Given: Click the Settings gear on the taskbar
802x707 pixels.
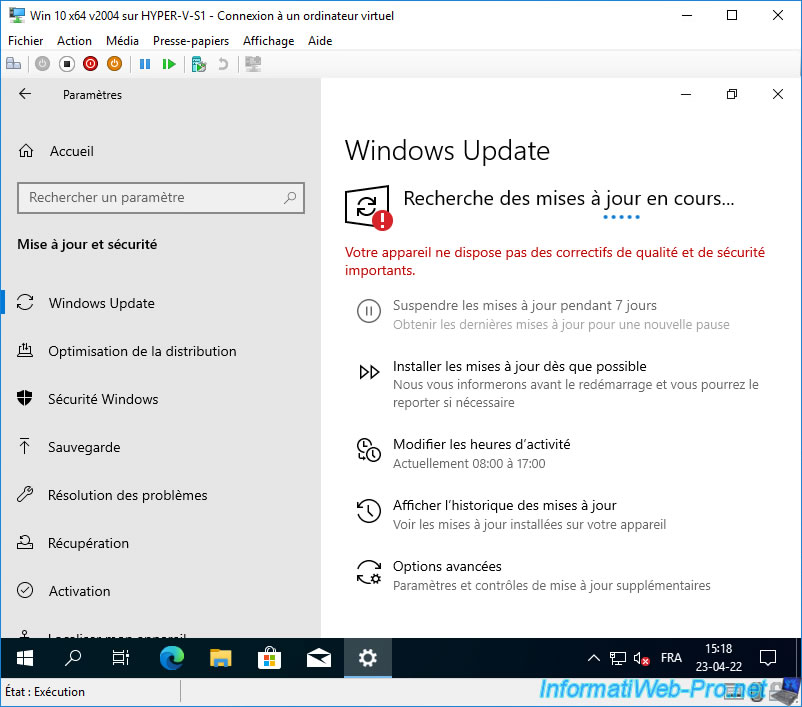Looking at the screenshot, I should 368,658.
